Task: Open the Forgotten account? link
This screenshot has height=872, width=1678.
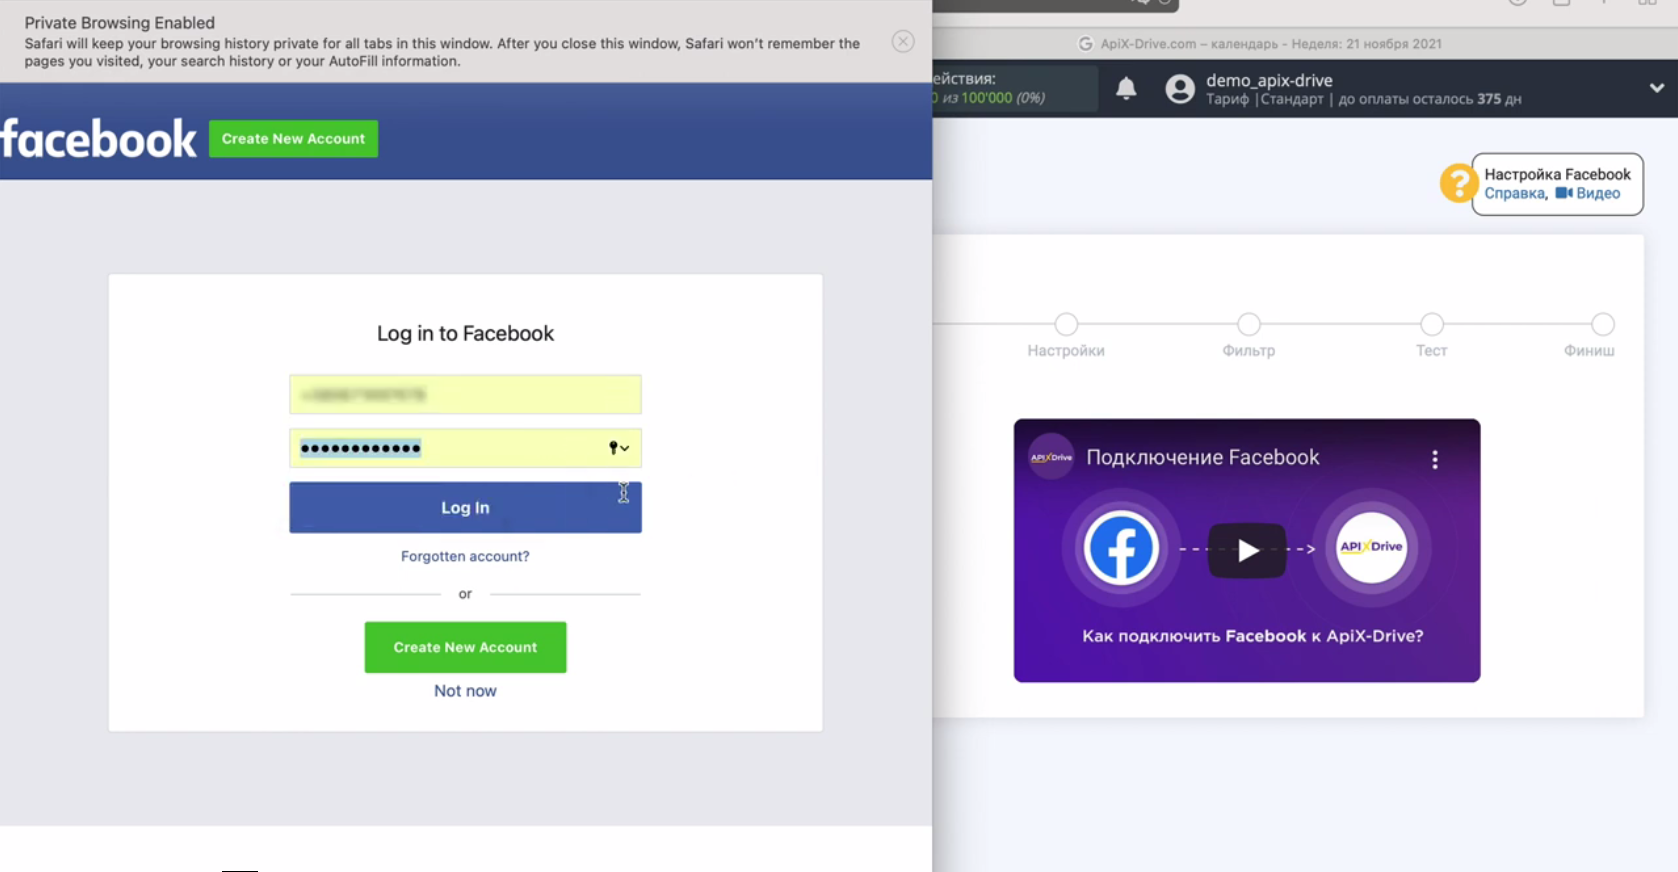Action: pos(465,556)
